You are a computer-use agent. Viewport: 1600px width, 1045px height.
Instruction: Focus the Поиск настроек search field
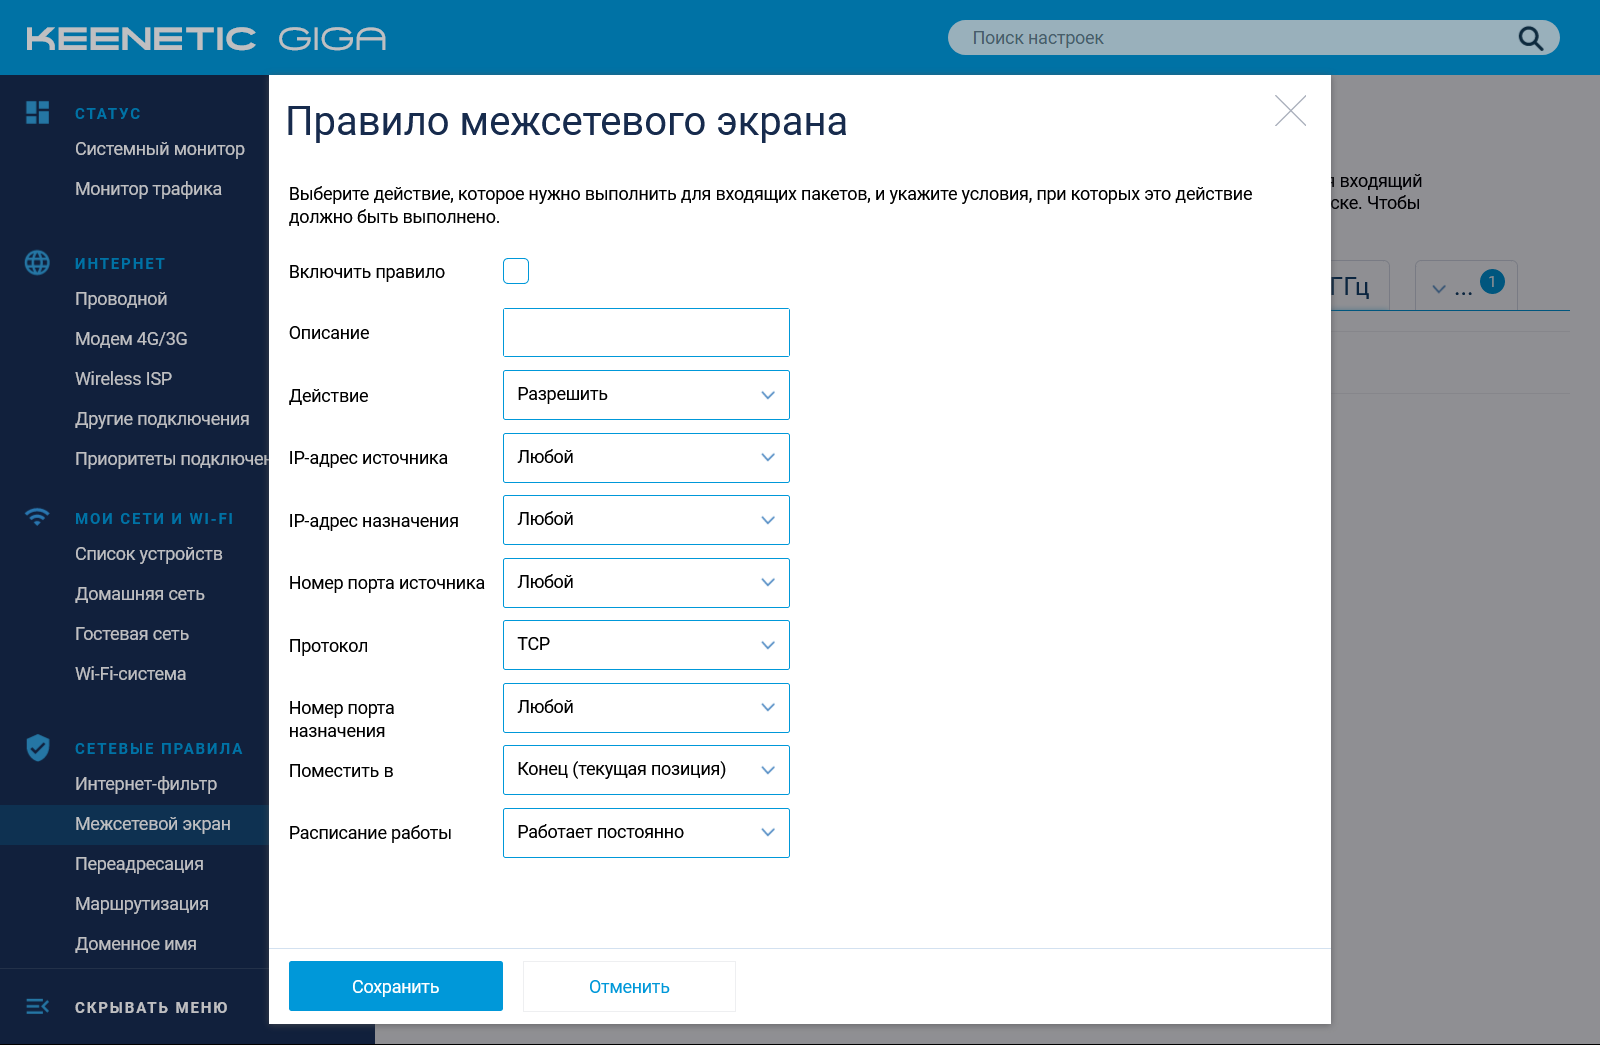pos(1254,38)
